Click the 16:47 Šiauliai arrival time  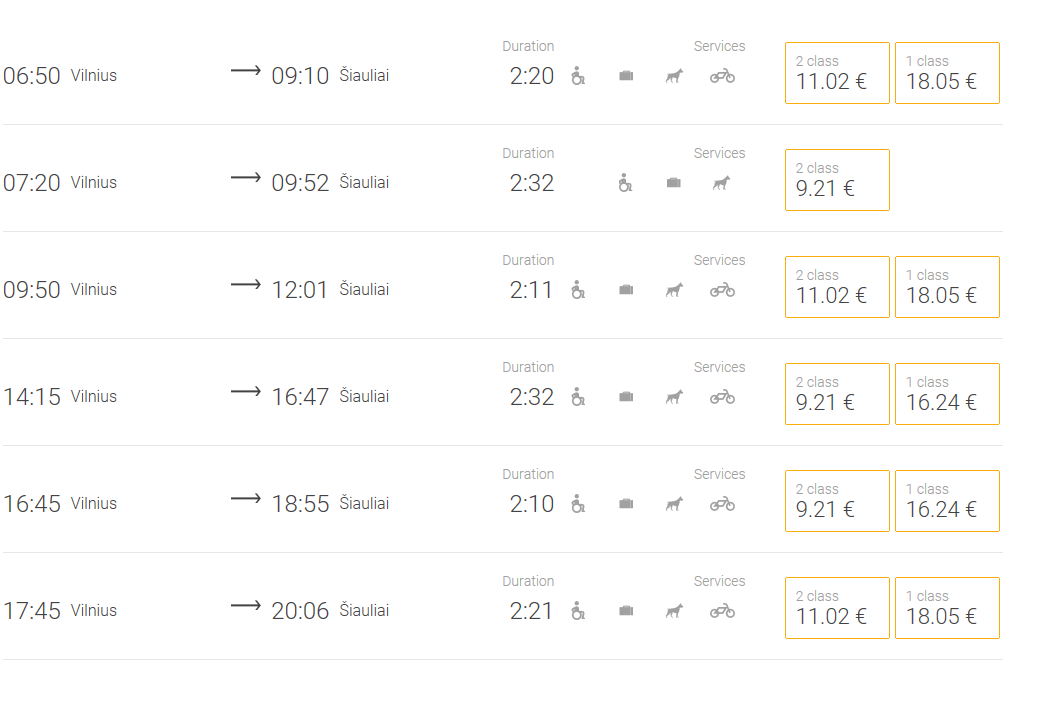[x=300, y=397]
